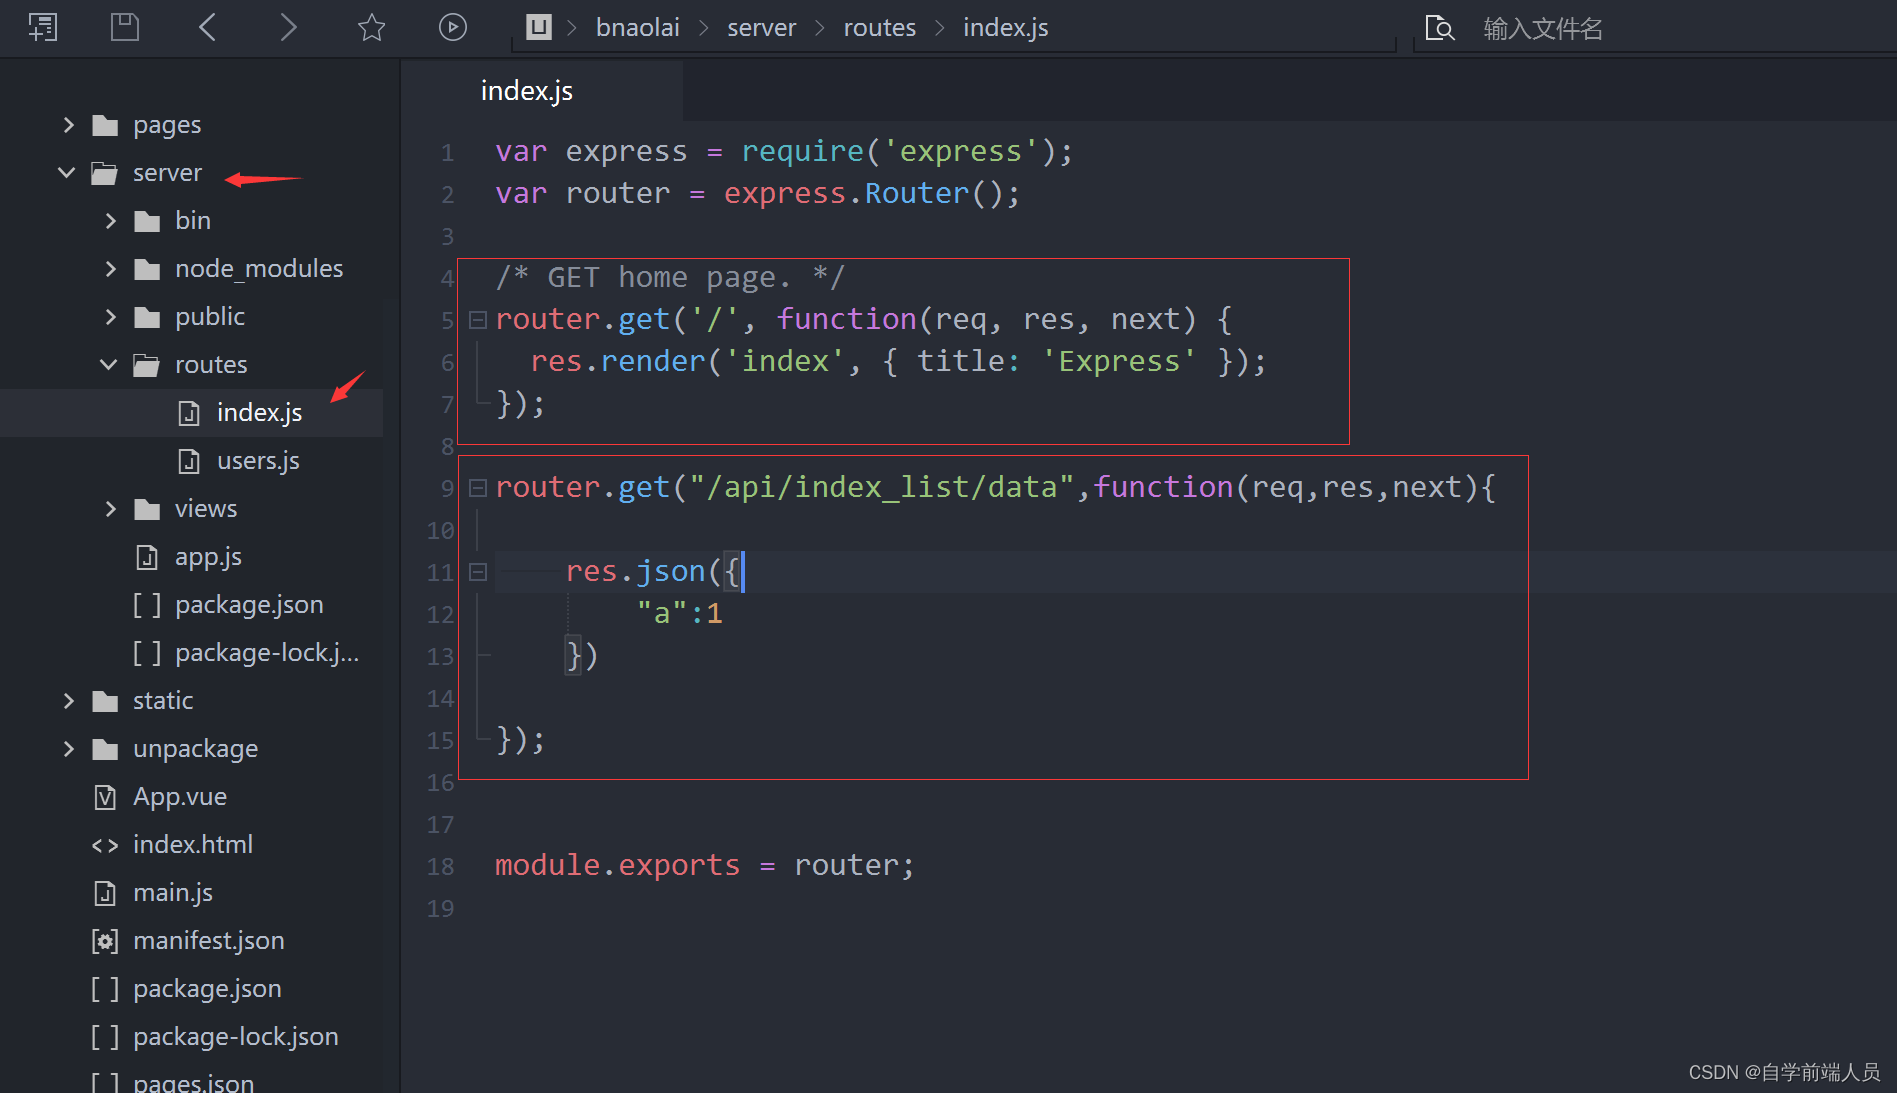Collapse the router.get '/' code block
This screenshot has width=1897, height=1093.
pos(478,318)
